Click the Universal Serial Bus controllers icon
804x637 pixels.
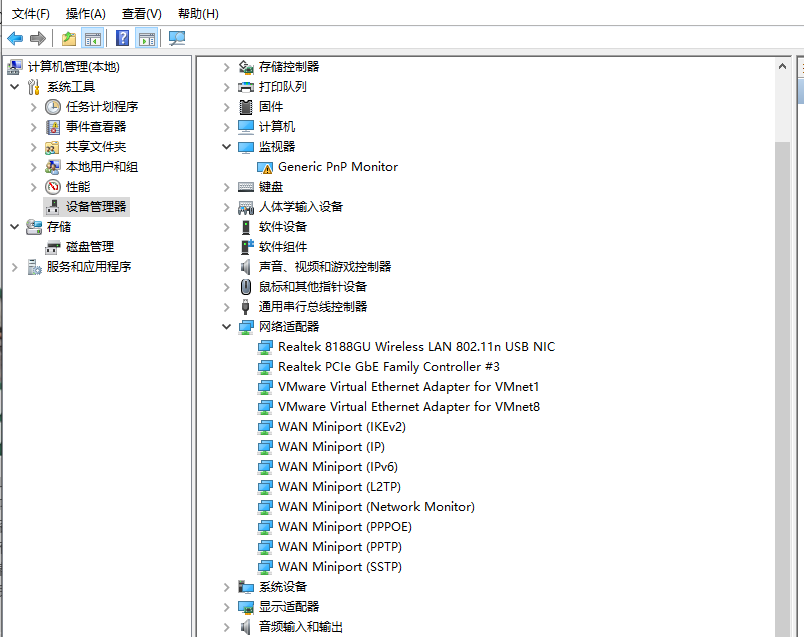coord(246,307)
